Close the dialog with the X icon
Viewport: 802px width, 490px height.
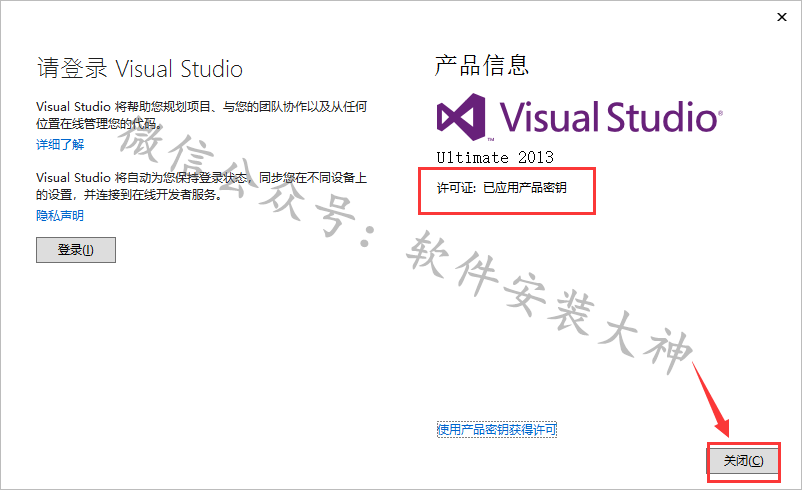pyautogui.click(x=782, y=17)
